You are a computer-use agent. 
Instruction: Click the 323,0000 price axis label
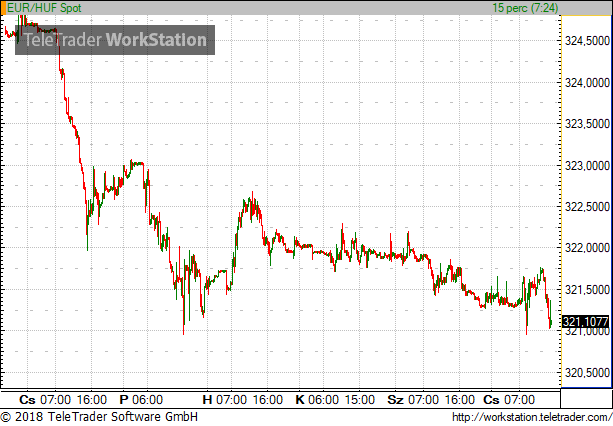click(587, 166)
